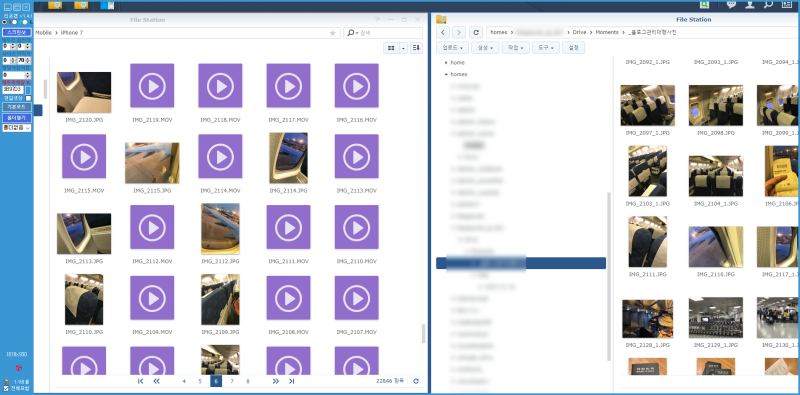This screenshot has width=800, height=395.
Task: Toggle the 전체모험 checkbox at bottom left
Action: pyautogui.click(x=6, y=388)
